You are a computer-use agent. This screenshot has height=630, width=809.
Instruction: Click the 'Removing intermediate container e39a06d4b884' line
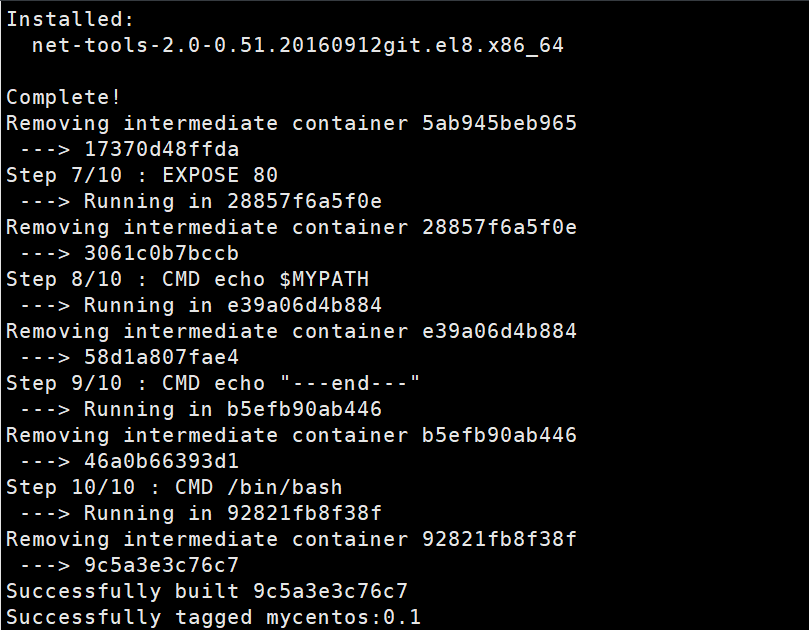(291, 331)
